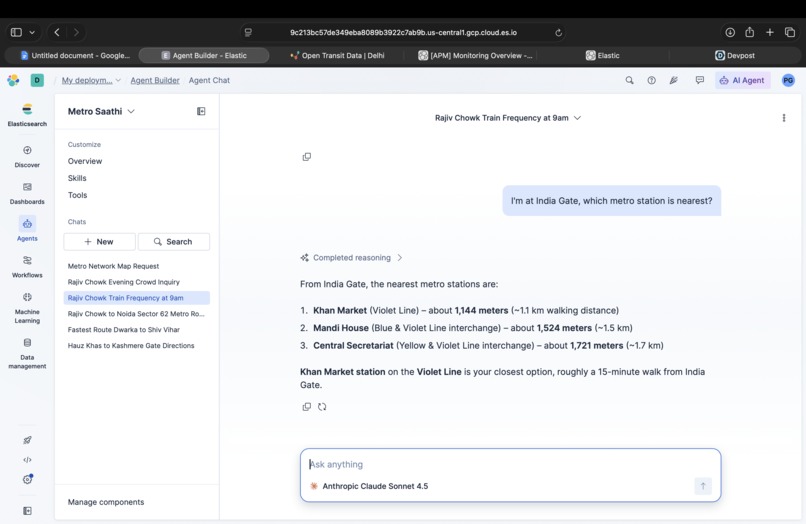
Task: Open Rajiv Chowk to Noida Sector 62 chat
Action: pyautogui.click(x=136, y=314)
